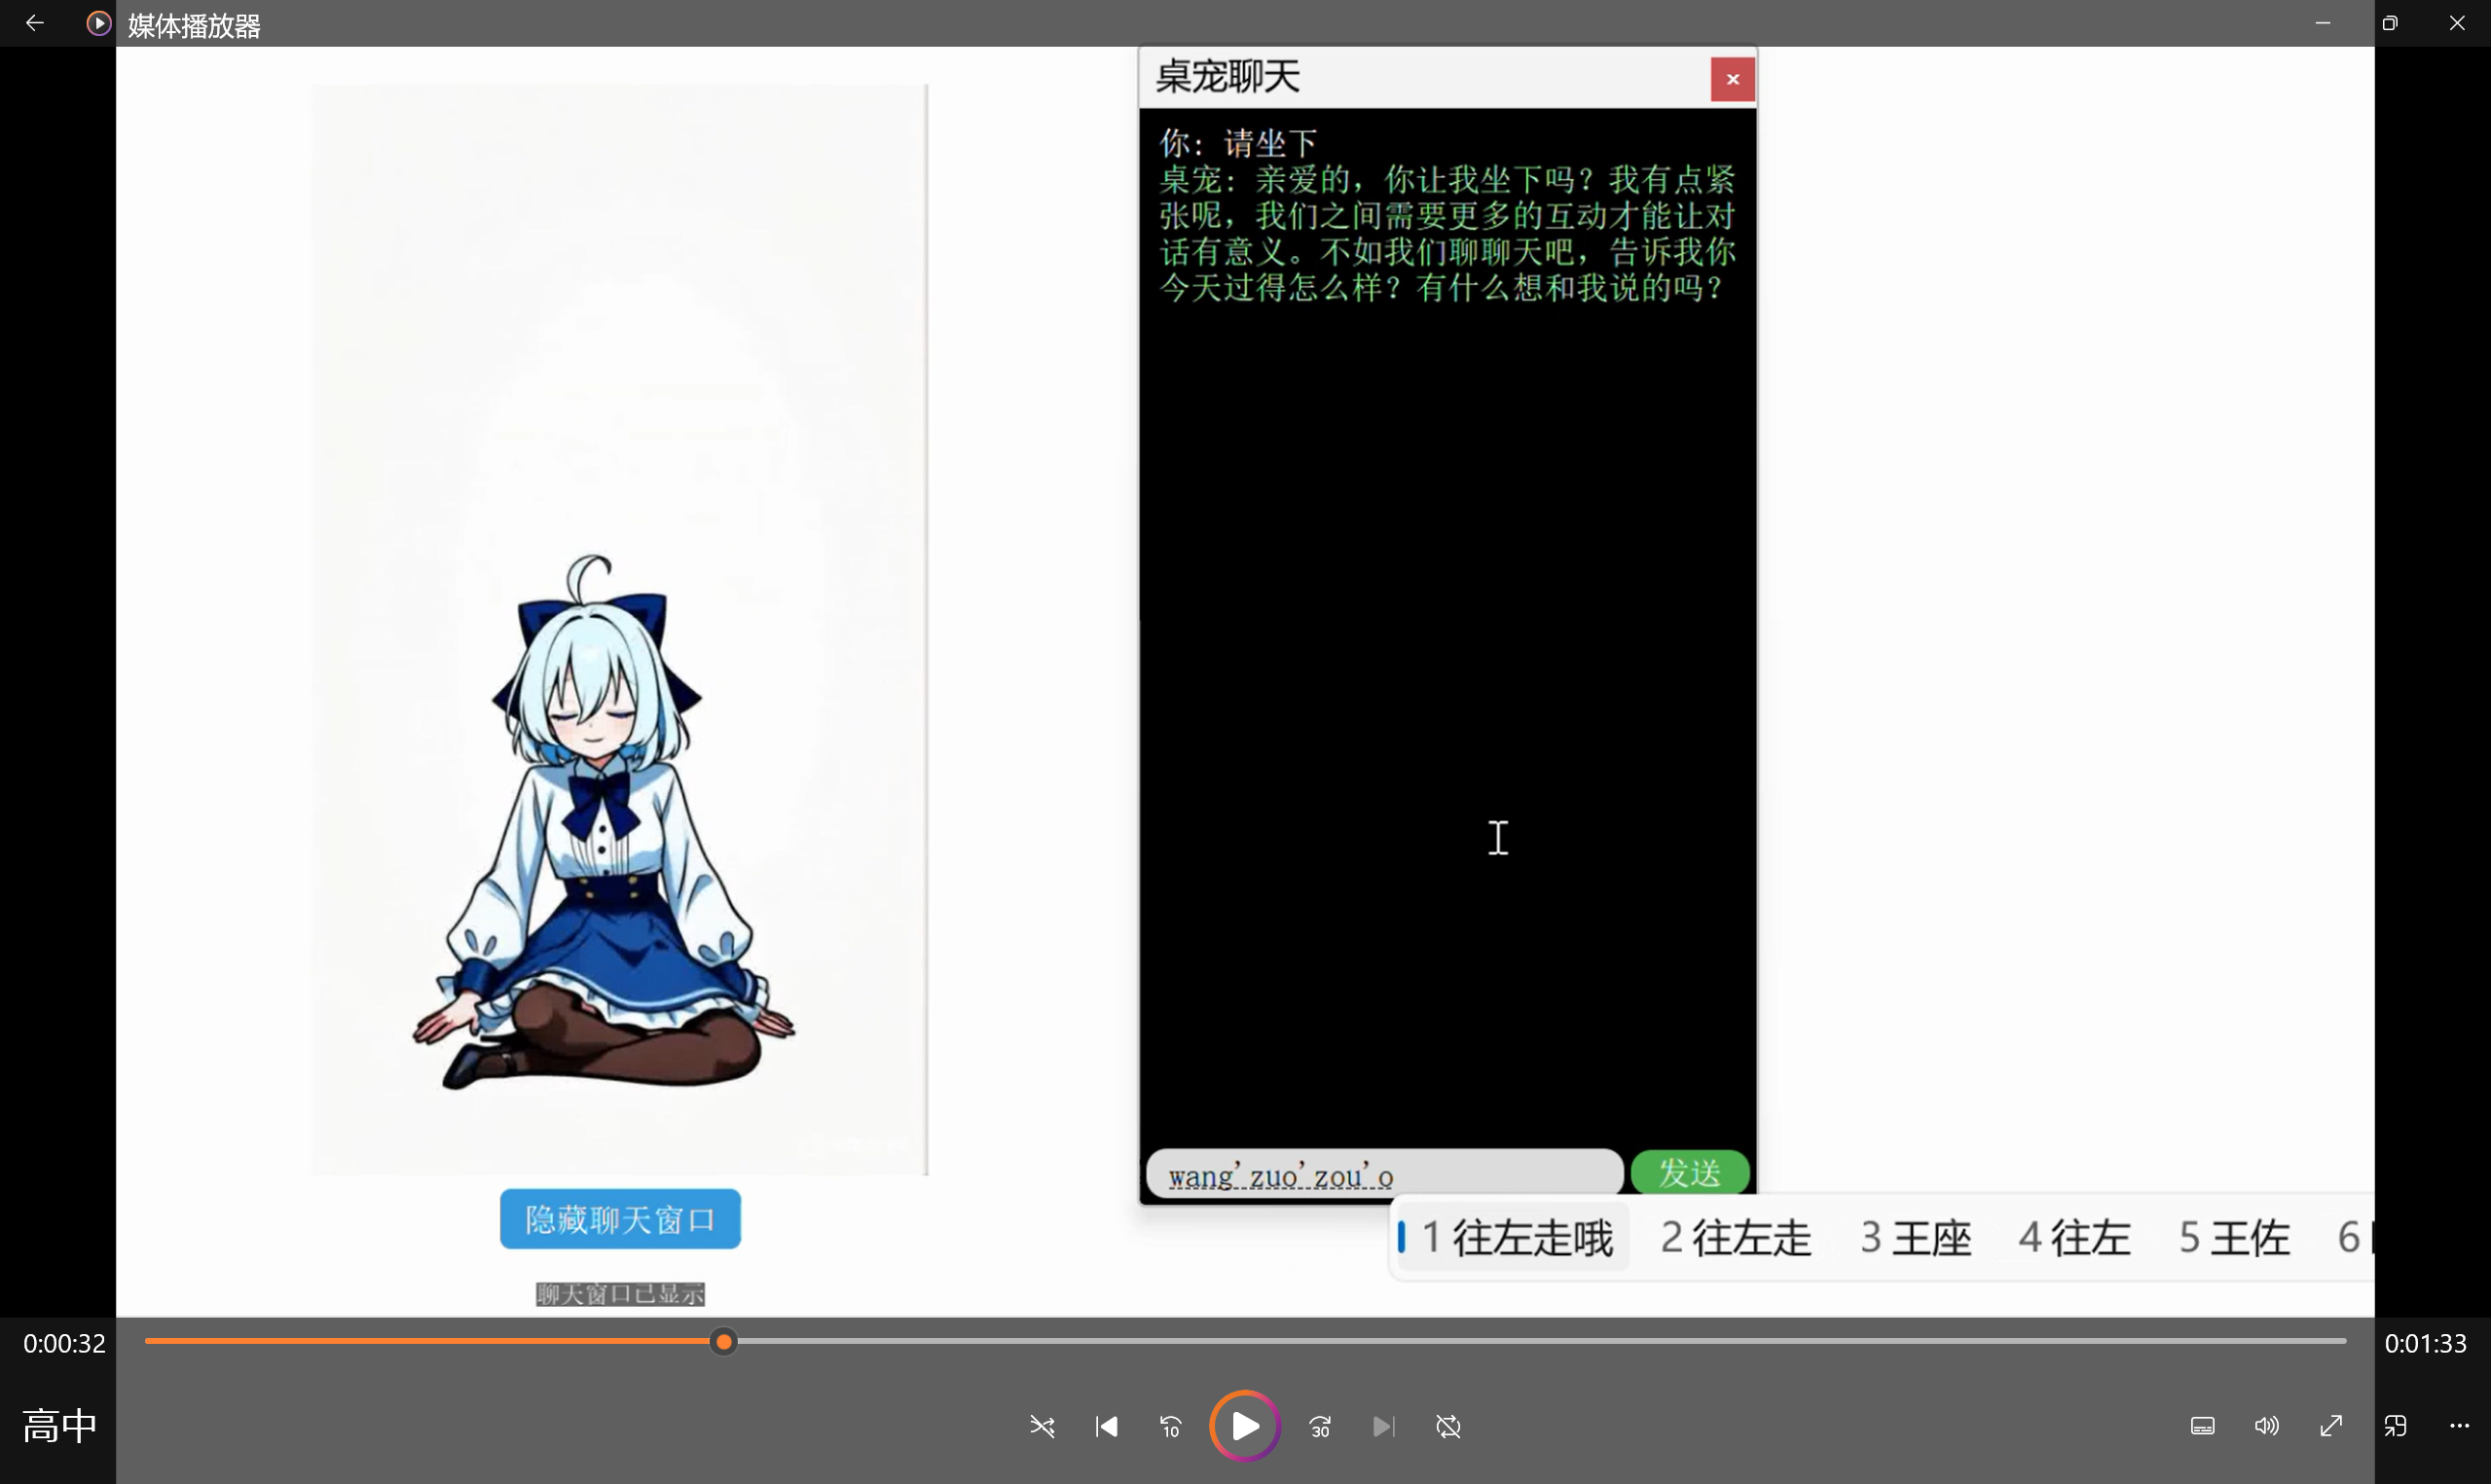Toggle repeat playback
Viewport: 2491px width, 1484px height.
click(x=1448, y=1426)
